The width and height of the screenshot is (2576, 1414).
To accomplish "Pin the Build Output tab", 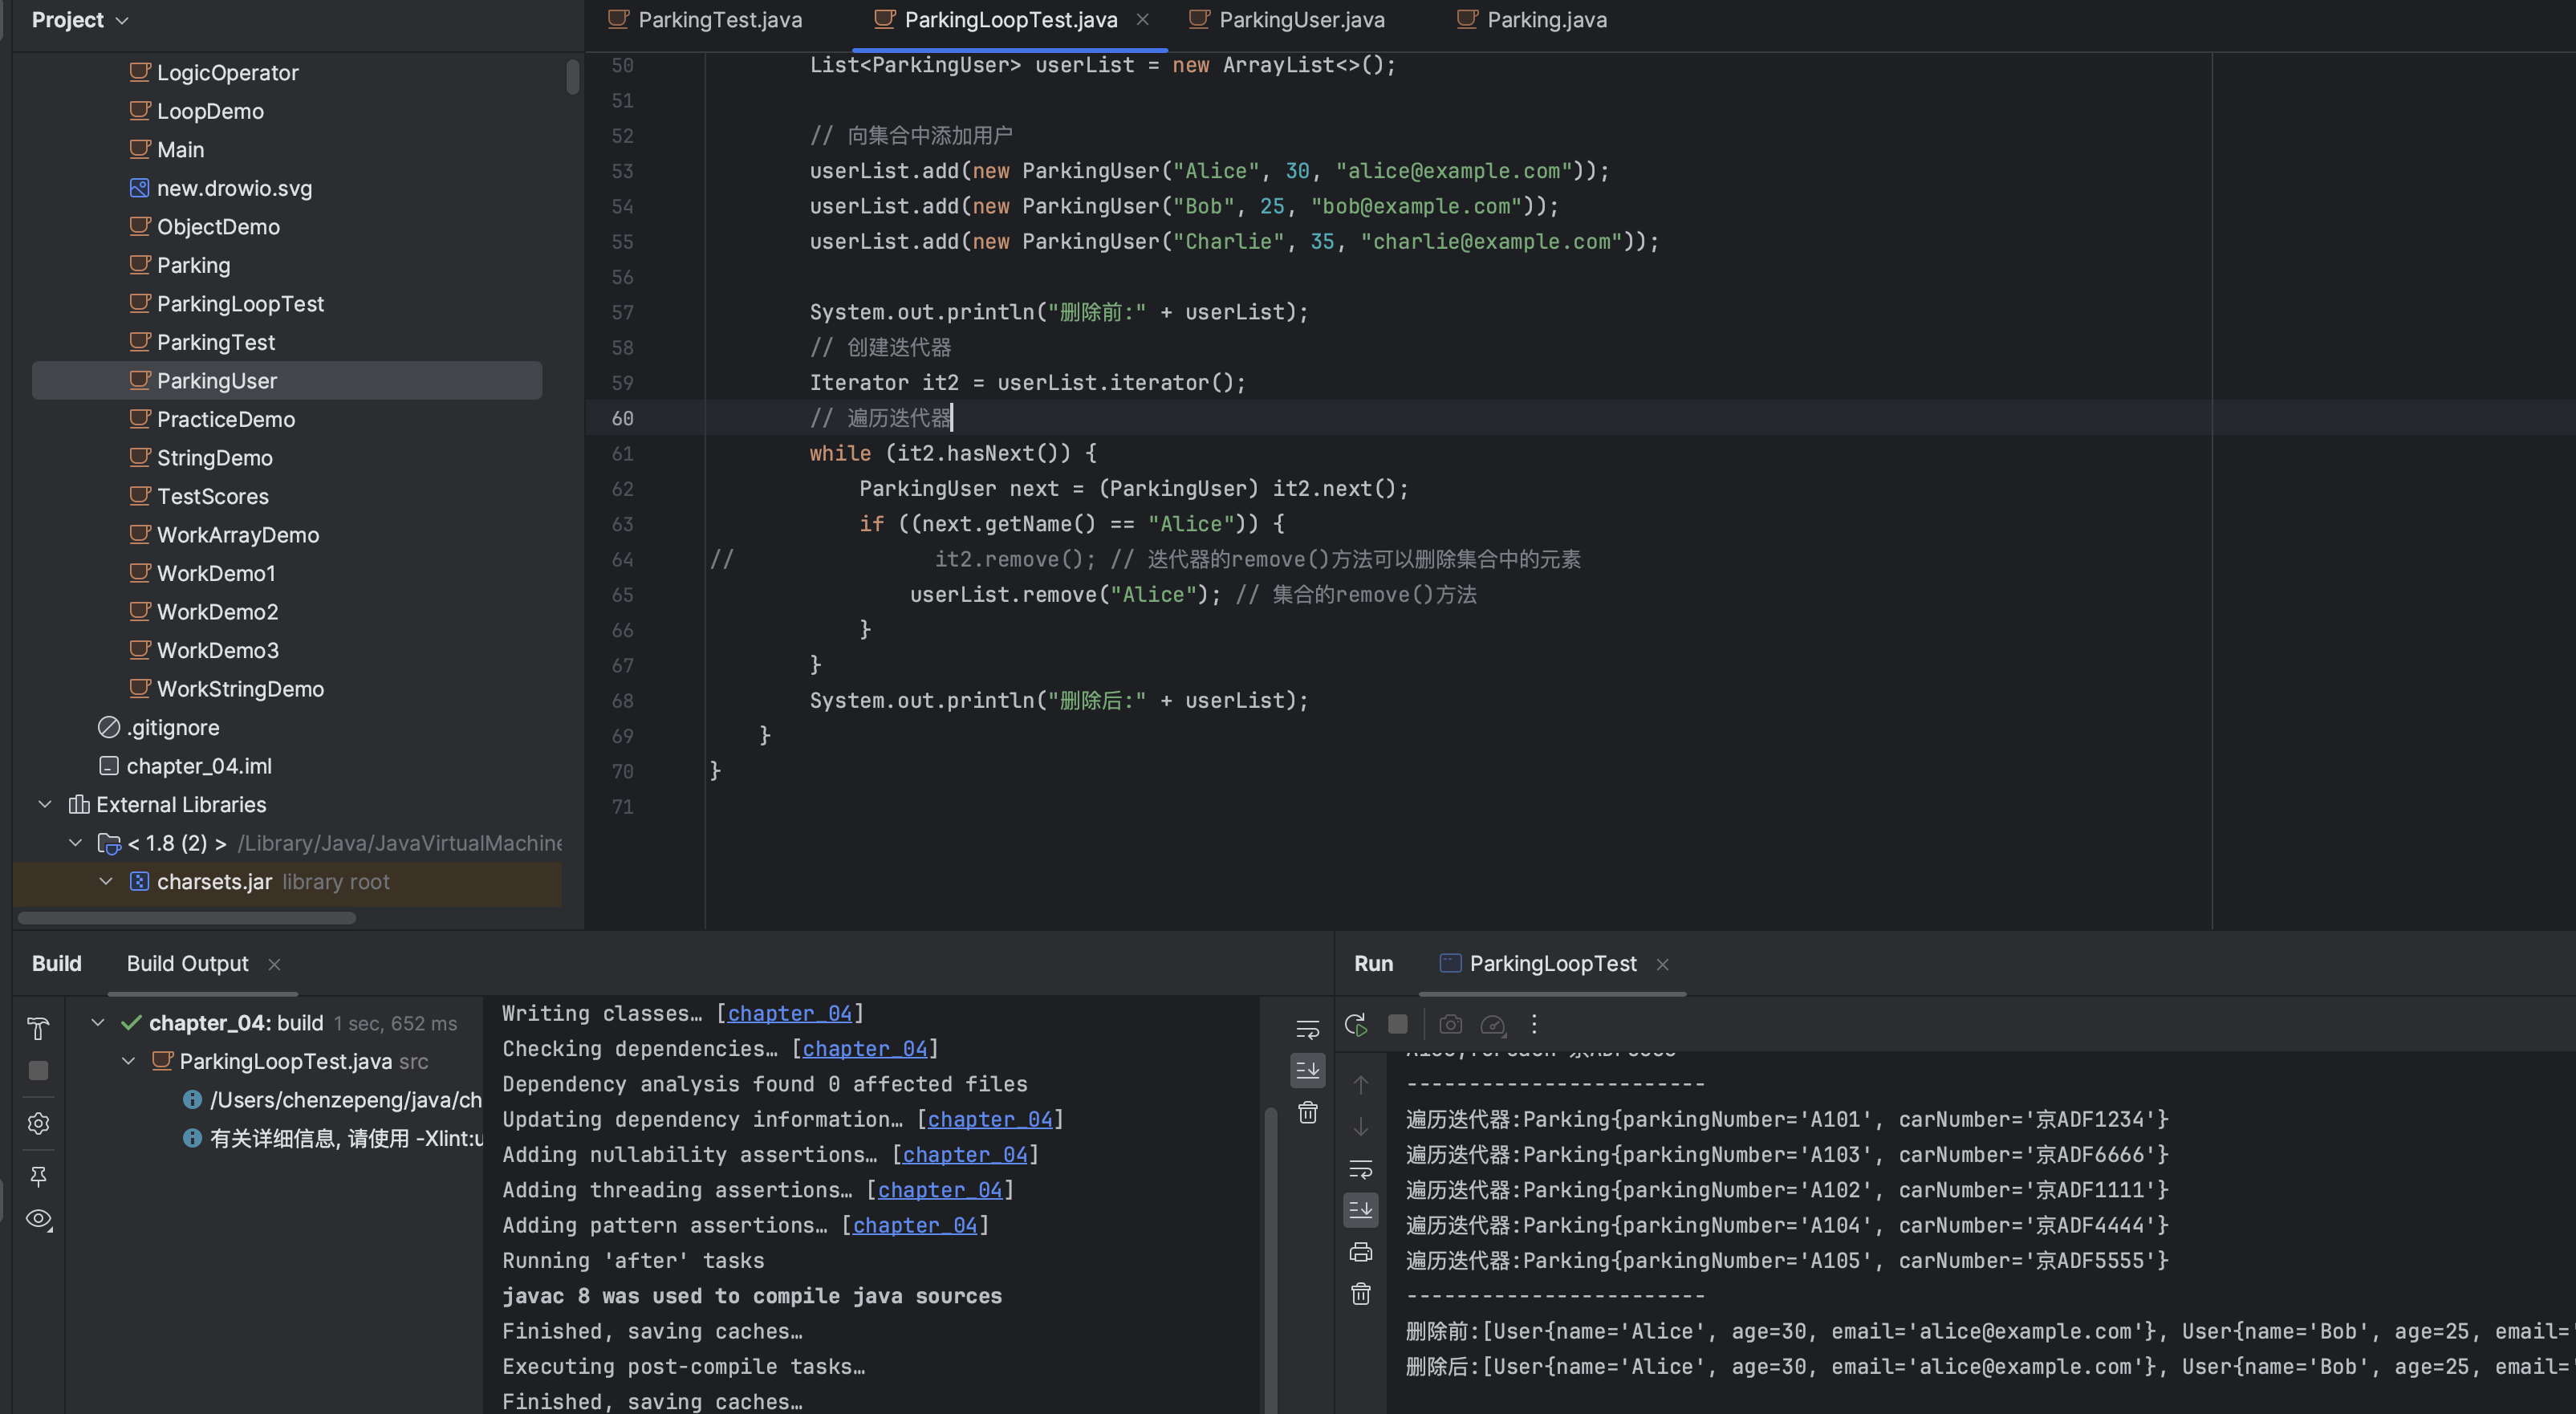I will click(x=38, y=1176).
